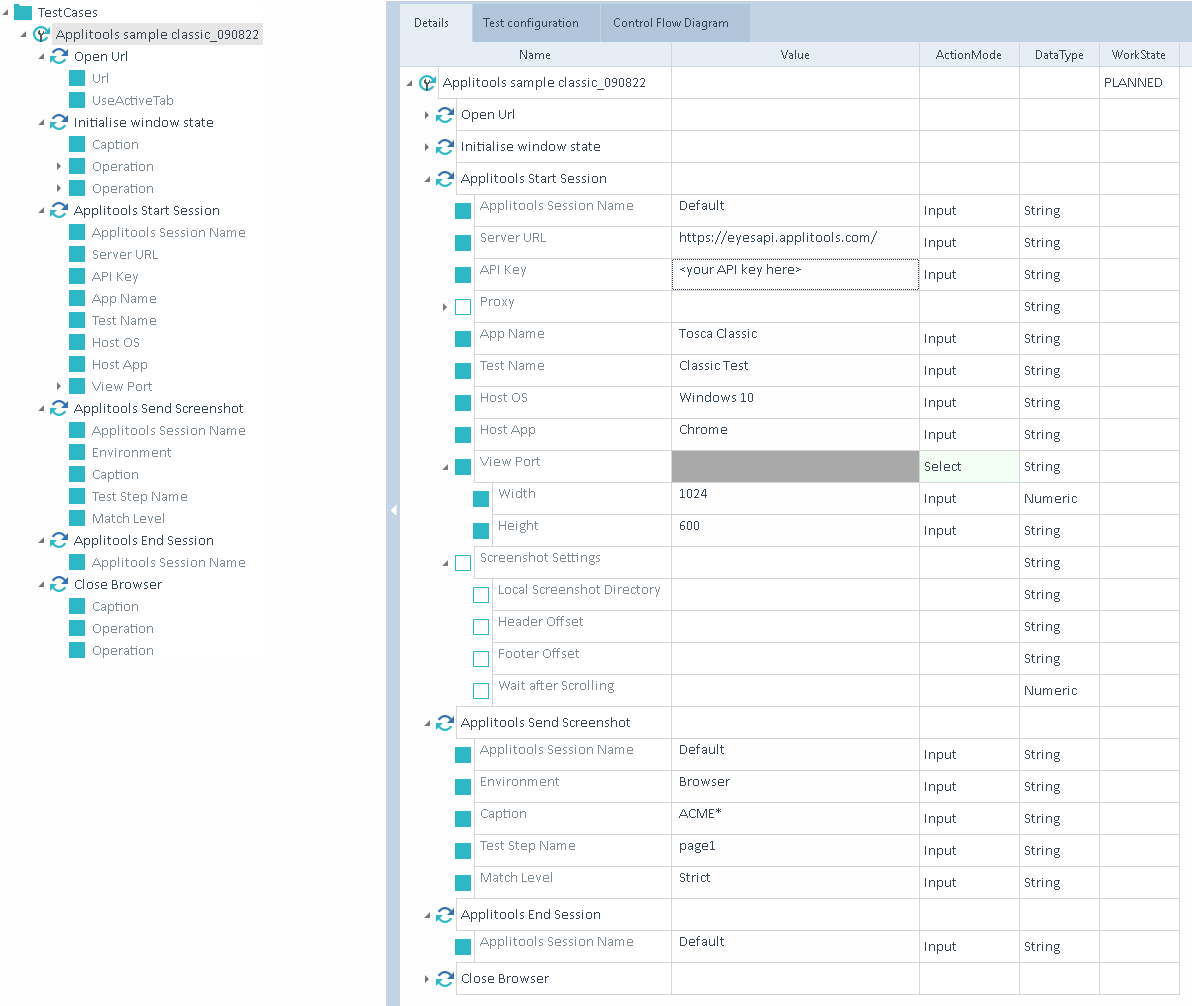The height and width of the screenshot is (1006, 1192).
Task: Click the Applitools Send Screenshot step icon in the details grid
Action: pyautogui.click(x=445, y=723)
